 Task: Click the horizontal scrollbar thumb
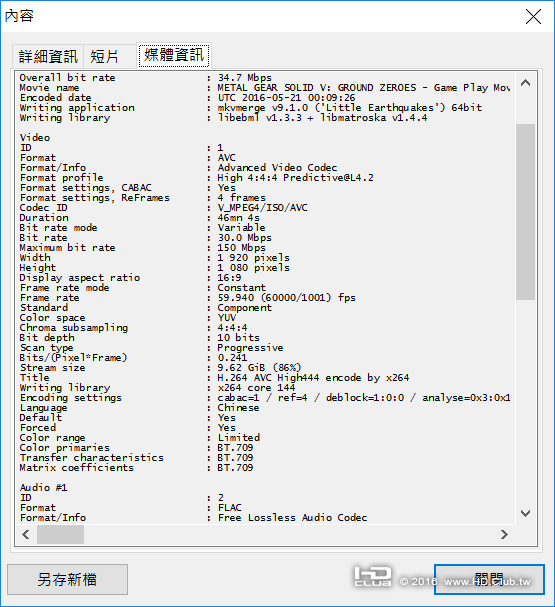tap(60, 535)
